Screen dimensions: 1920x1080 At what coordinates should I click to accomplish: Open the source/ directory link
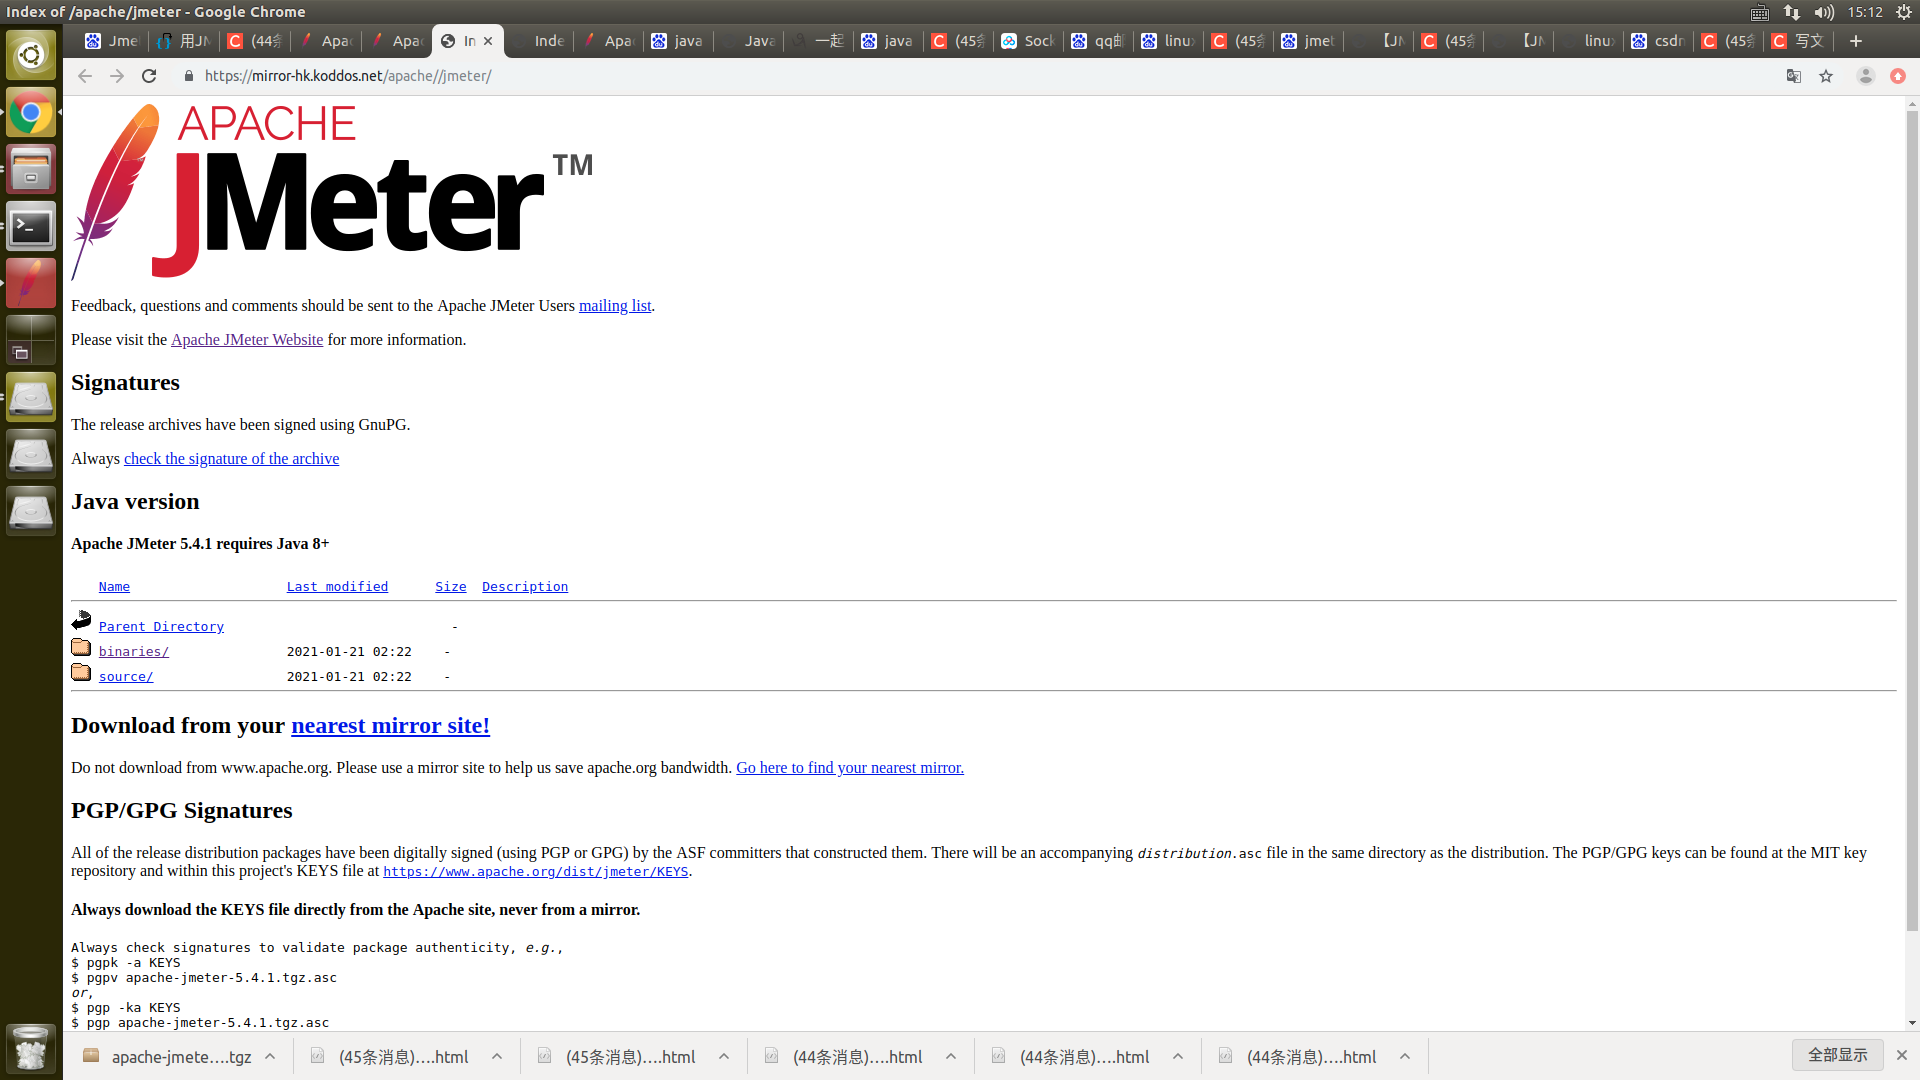tap(126, 677)
